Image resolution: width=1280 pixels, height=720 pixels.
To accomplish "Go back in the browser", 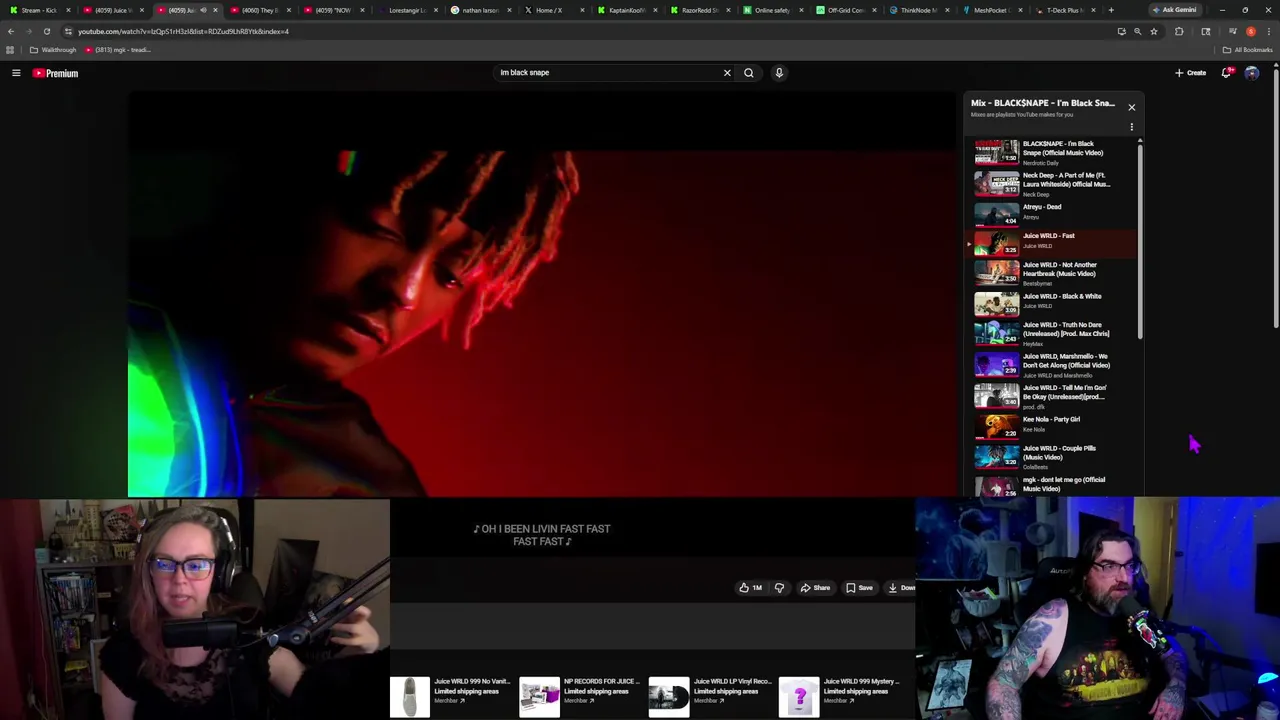I will [11, 31].
